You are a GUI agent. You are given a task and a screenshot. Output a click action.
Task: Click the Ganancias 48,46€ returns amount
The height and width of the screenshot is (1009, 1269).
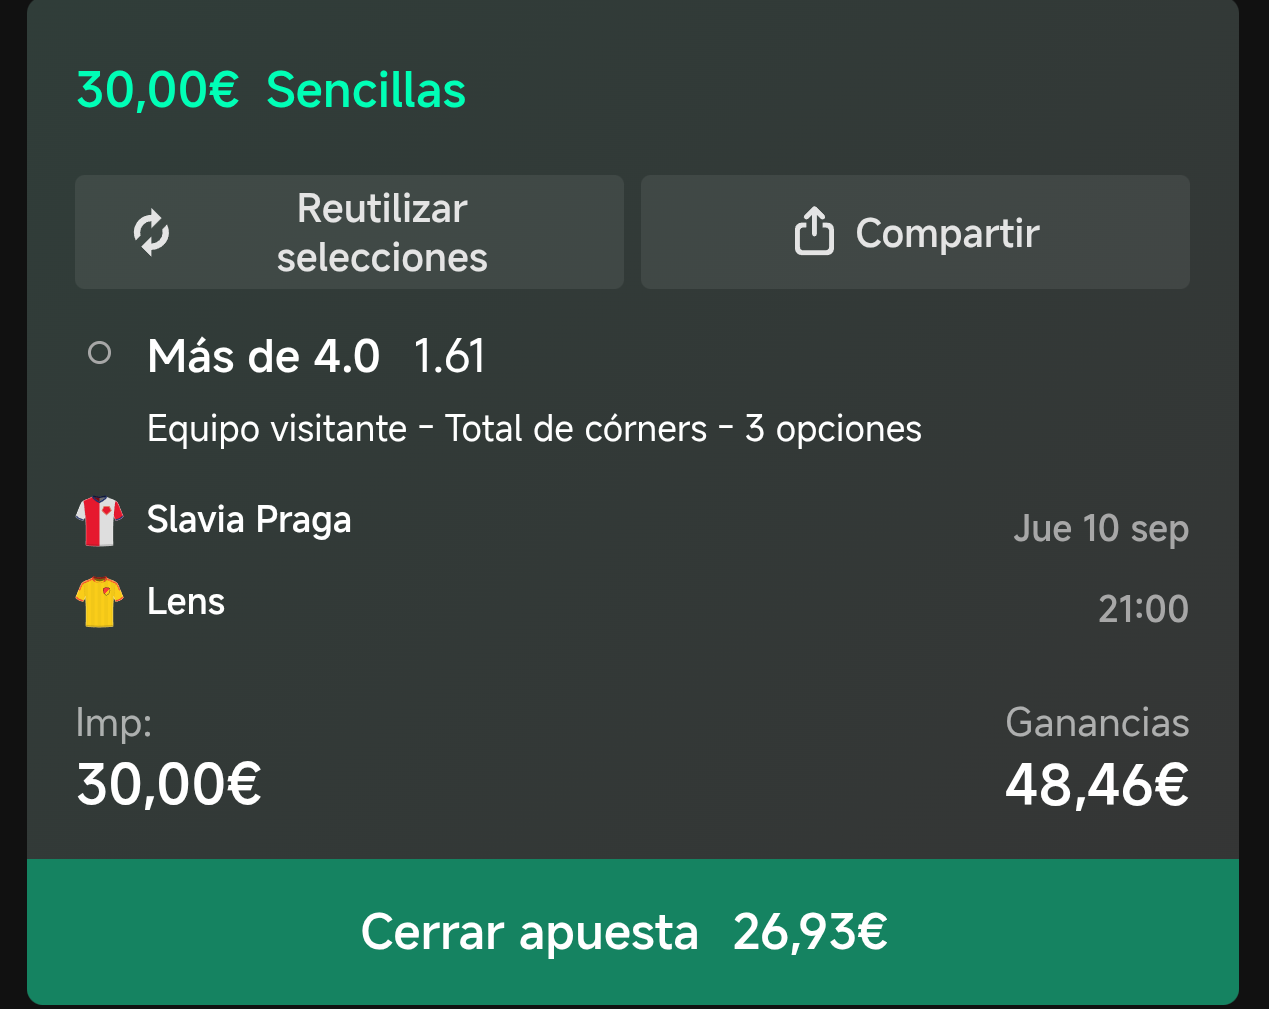pyautogui.click(x=1097, y=785)
